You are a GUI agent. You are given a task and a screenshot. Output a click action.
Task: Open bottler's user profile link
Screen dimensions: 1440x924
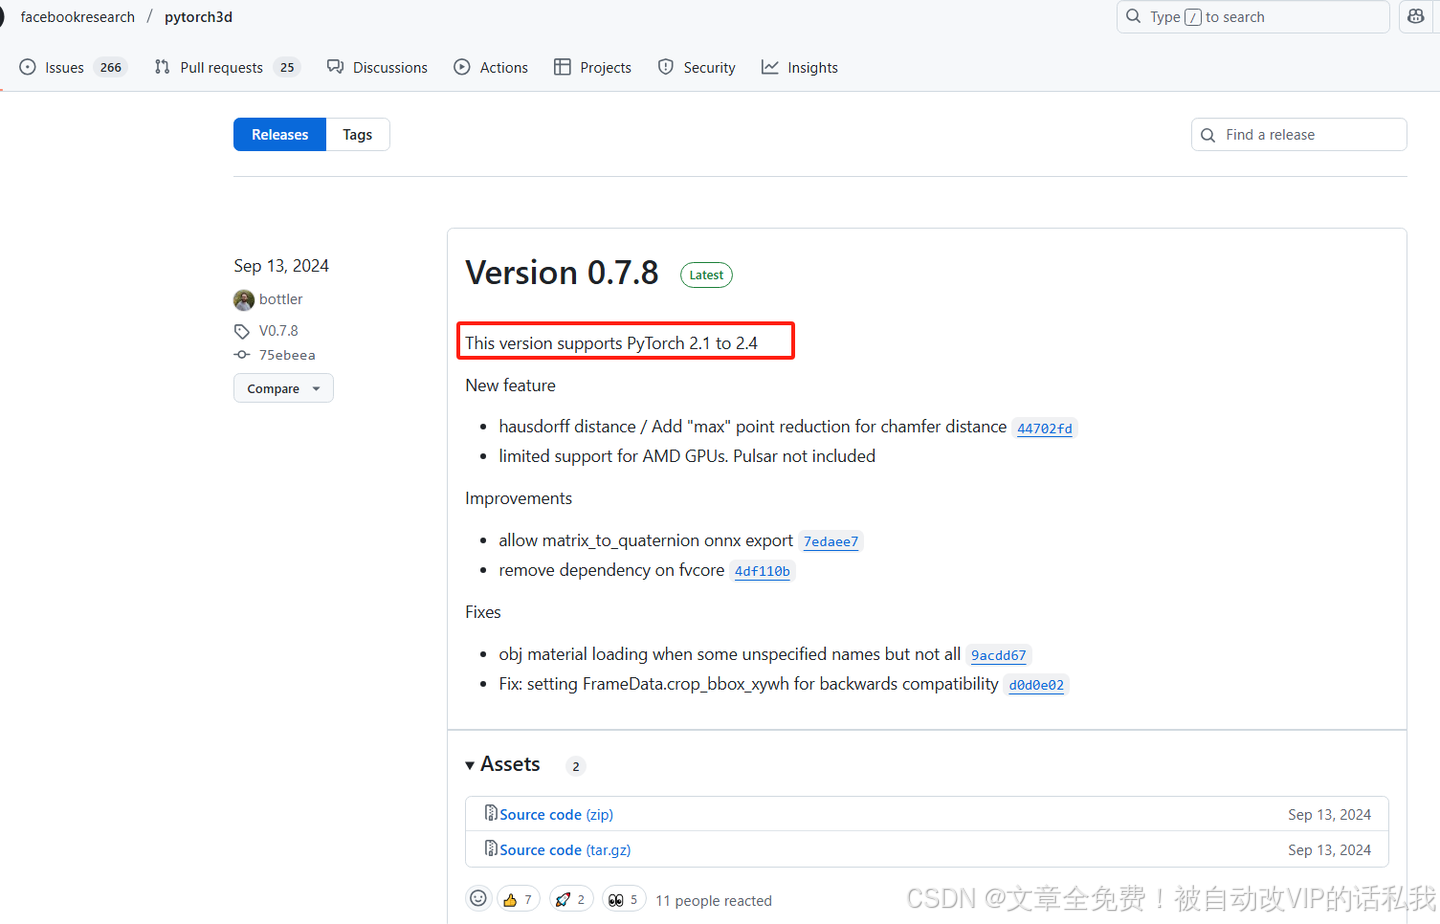coord(281,299)
